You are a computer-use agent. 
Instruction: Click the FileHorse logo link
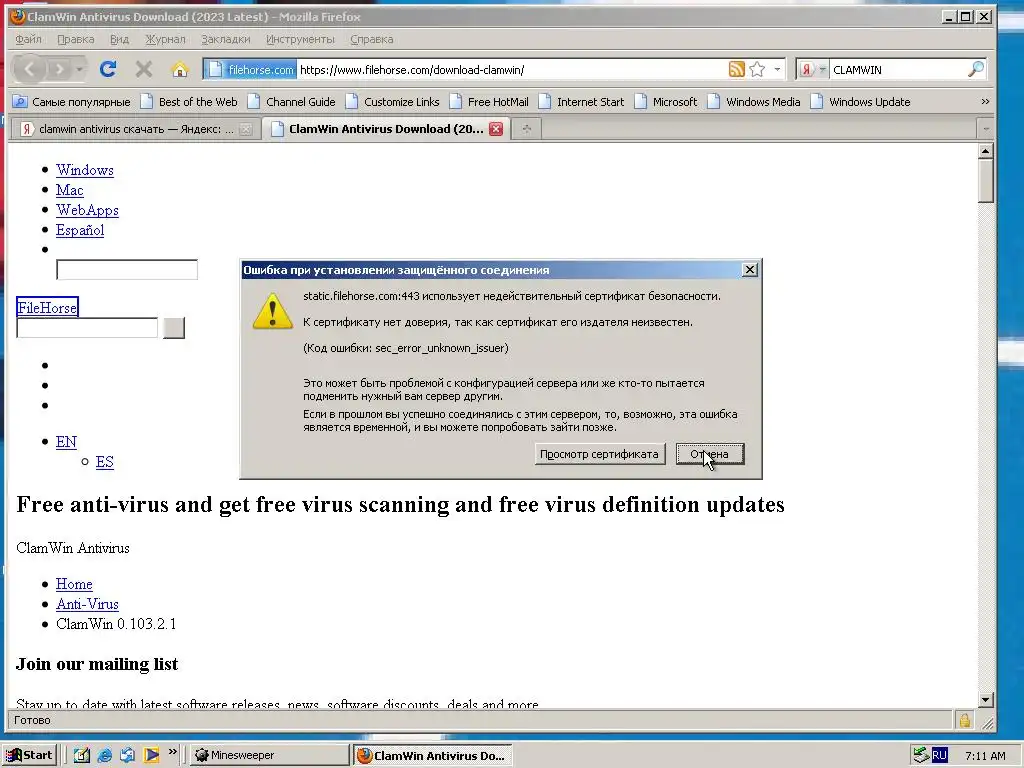pos(47,307)
